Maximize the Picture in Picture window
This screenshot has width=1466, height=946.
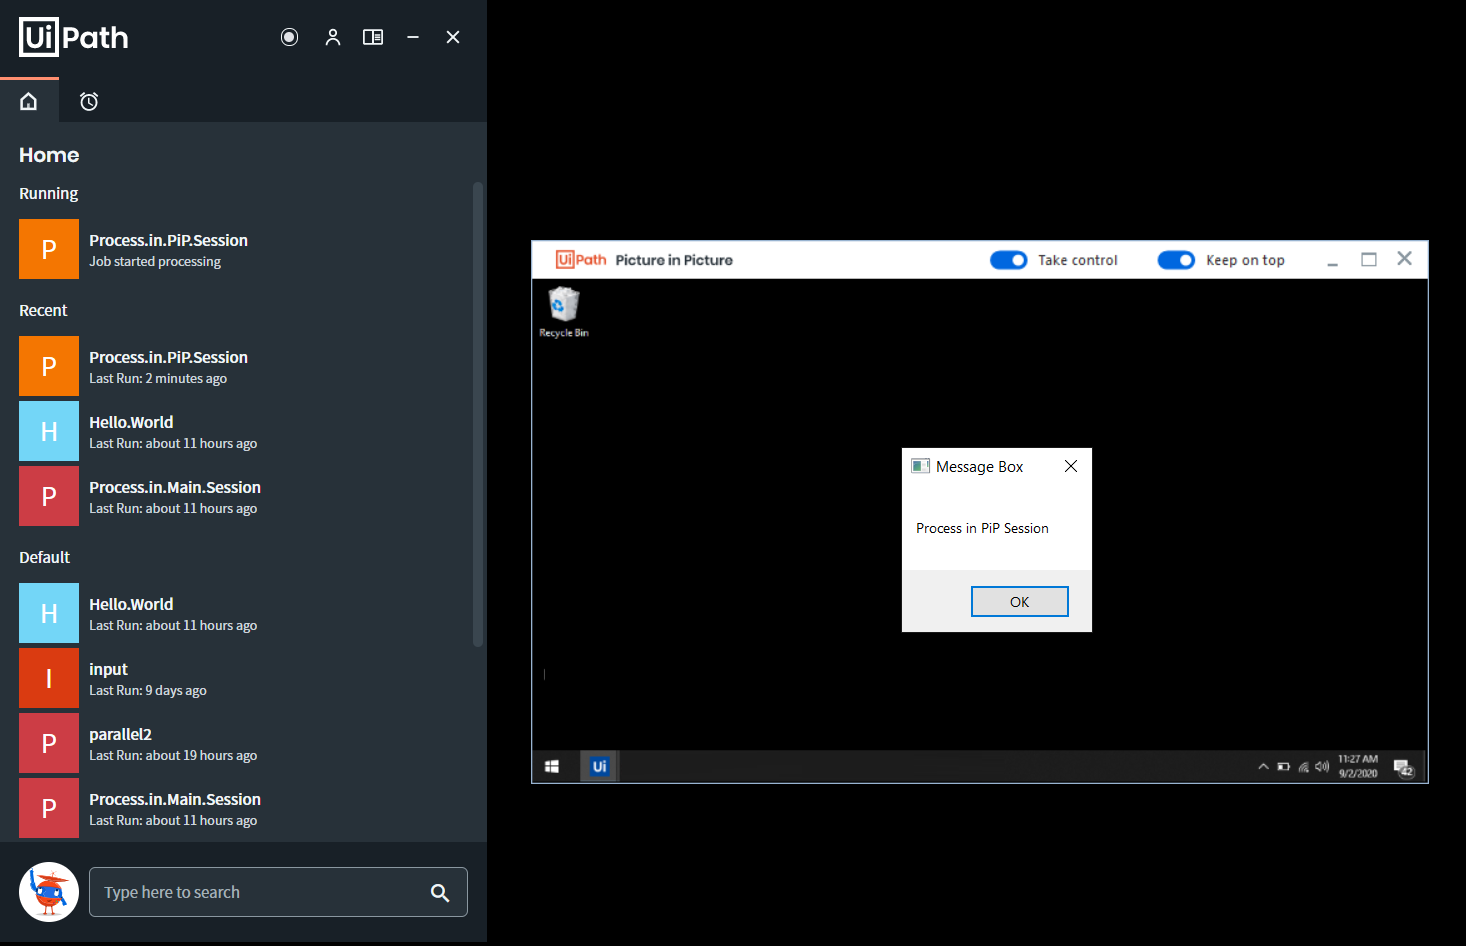click(x=1369, y=260)
